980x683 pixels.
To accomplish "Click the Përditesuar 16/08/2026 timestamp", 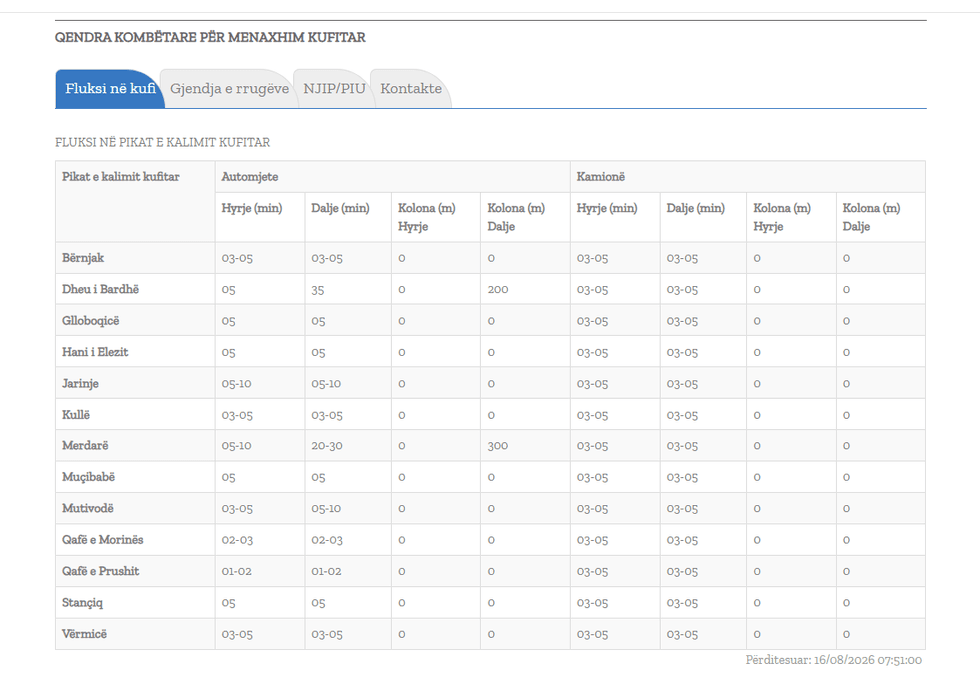I will point(833,660).
